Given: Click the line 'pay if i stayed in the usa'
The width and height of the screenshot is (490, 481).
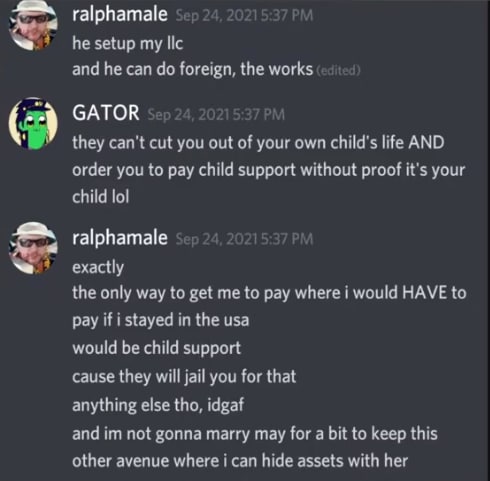Looking at the screenshot, I should (161, 320).
